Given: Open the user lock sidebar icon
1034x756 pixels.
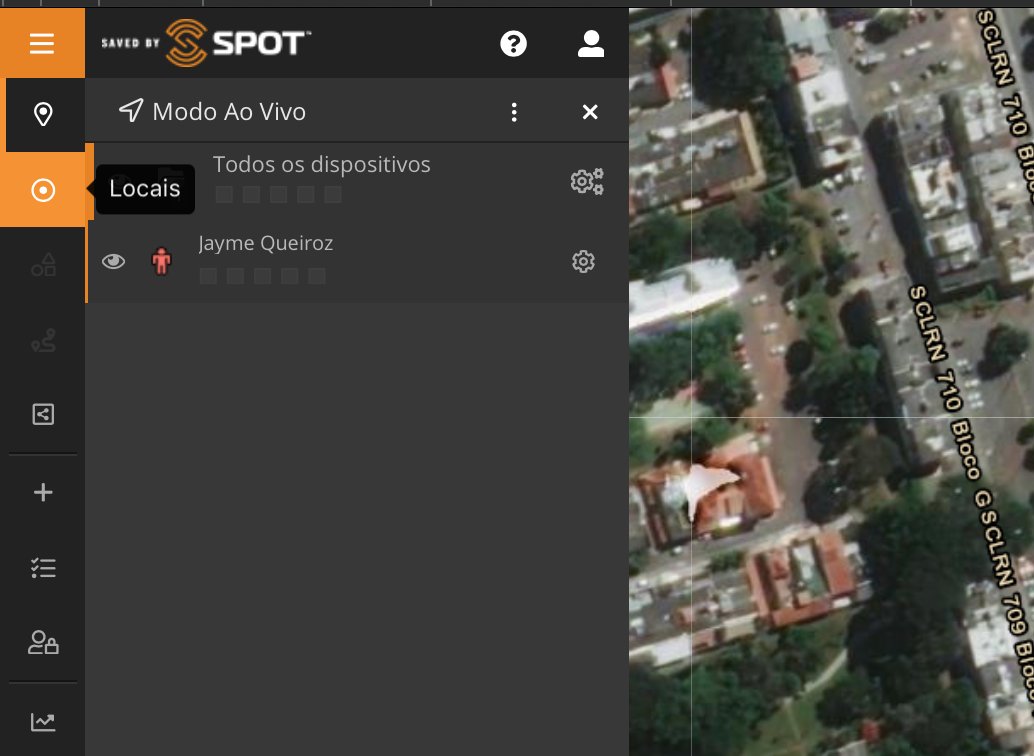Looking at the screenshot, I should [x=43, y=643].
